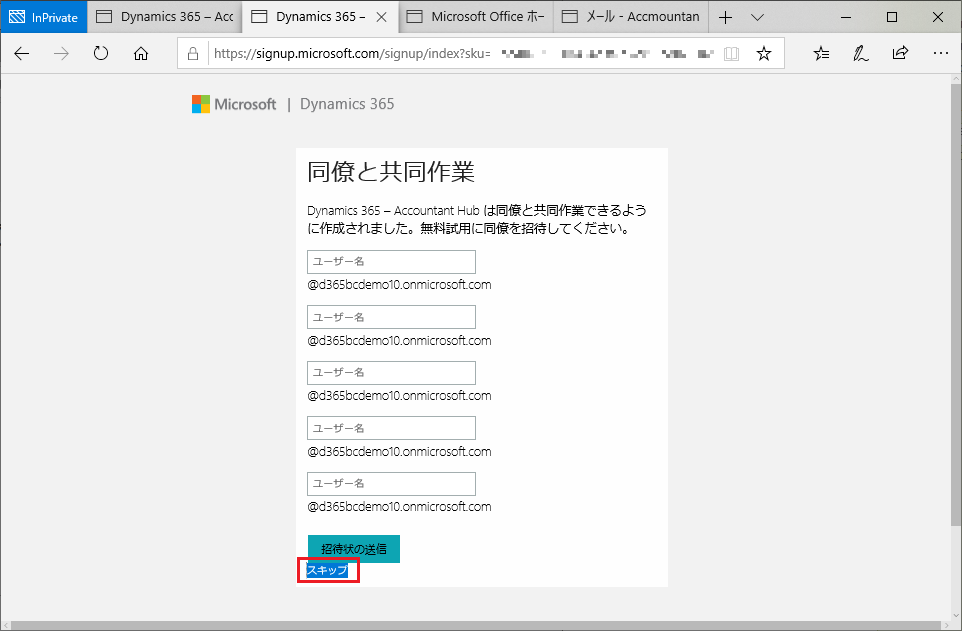Open Settings and more ellipsis menu
The width and height of the screenshot is (962, 631).
click(x=939, y=54)
